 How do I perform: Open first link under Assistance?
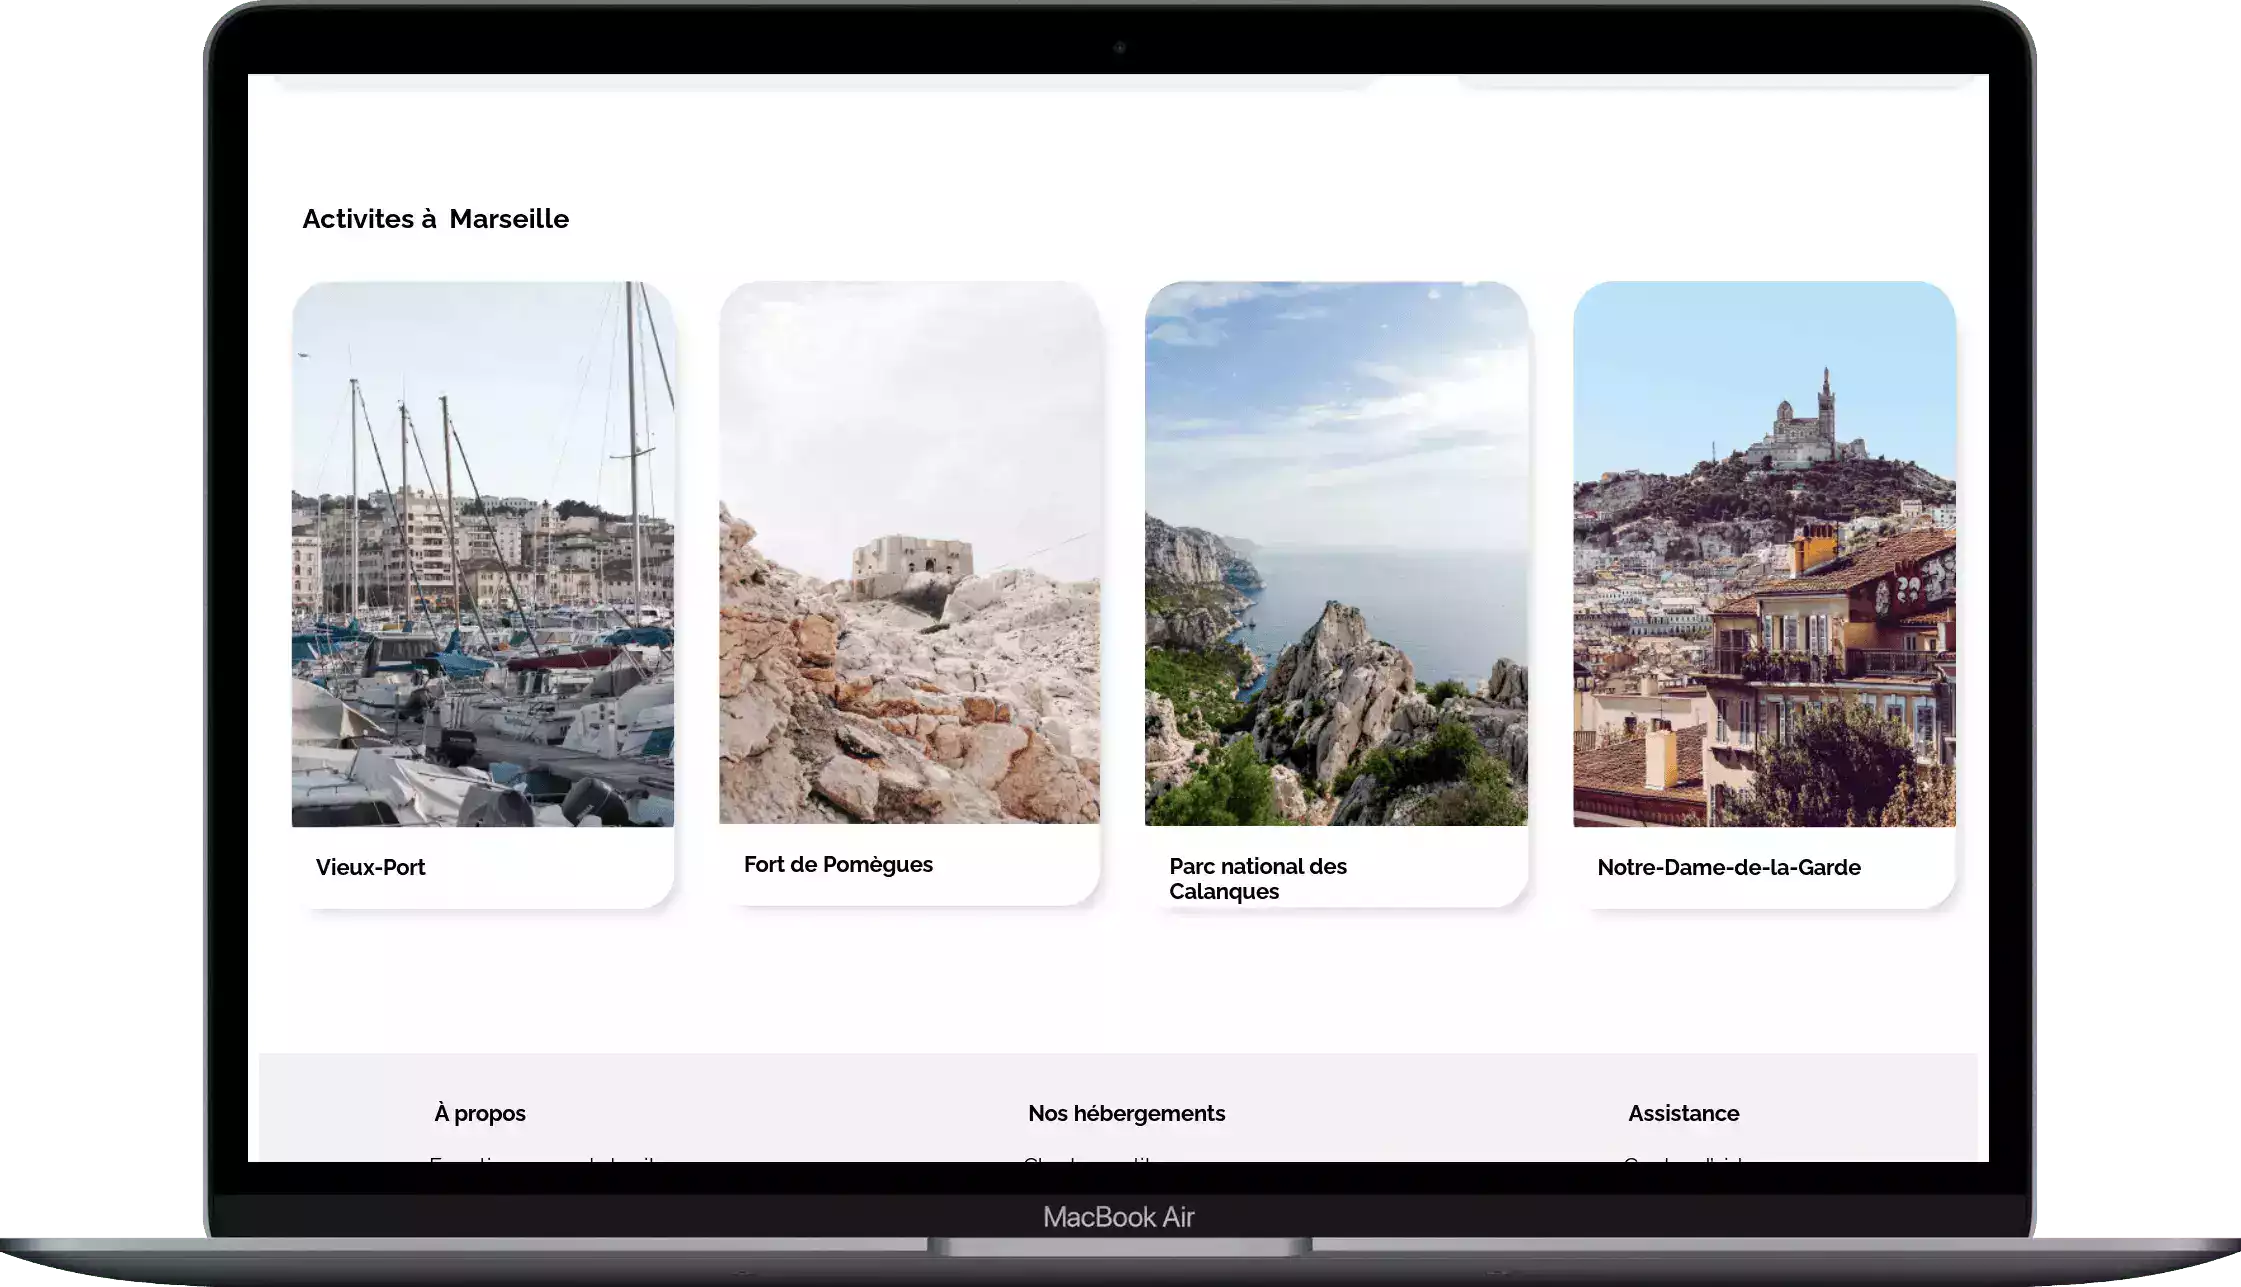pos(1685,1159)
